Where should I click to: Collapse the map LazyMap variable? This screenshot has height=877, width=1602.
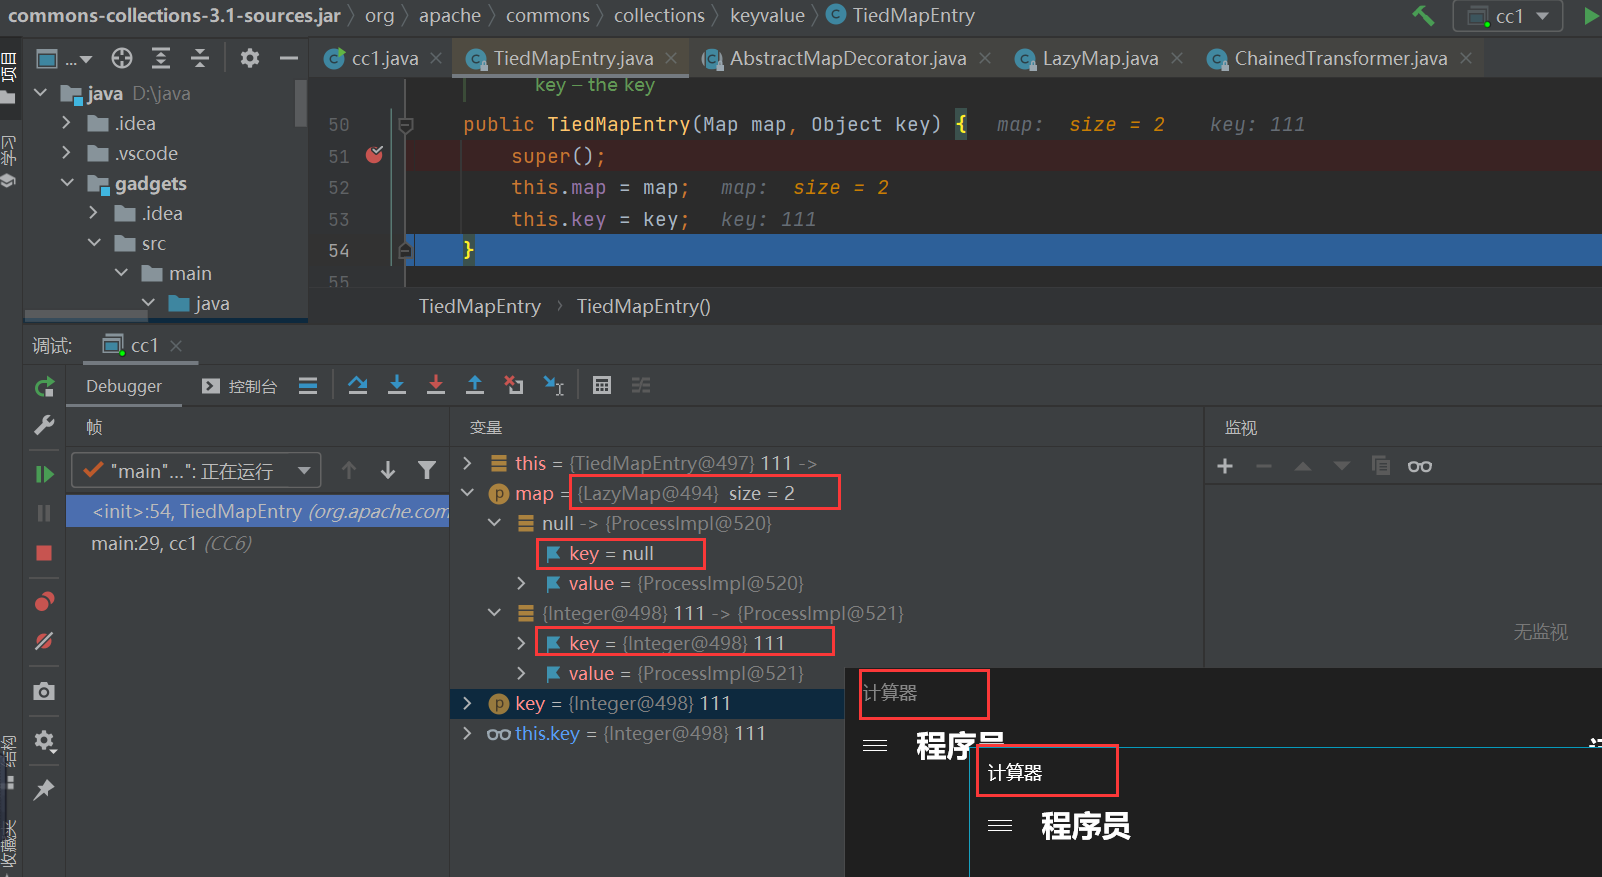[x=467, y=493]
